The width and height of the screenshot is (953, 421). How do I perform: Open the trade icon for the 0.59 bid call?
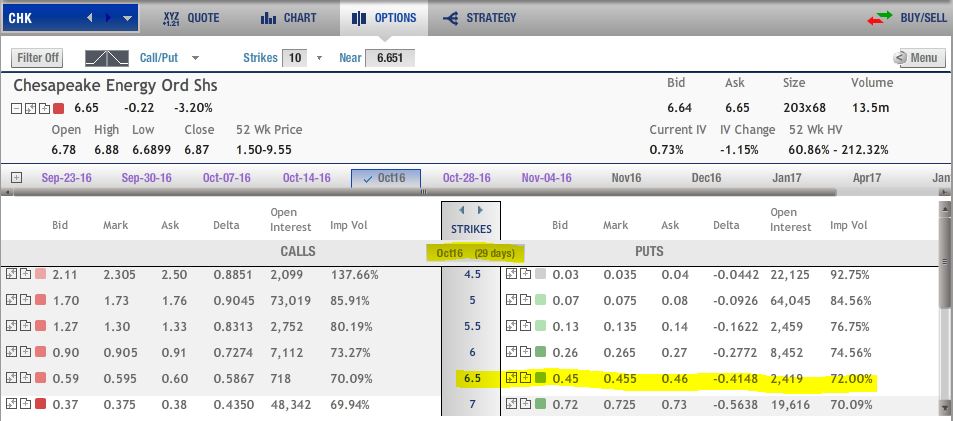pyautogui.click(x=11, y=378)
